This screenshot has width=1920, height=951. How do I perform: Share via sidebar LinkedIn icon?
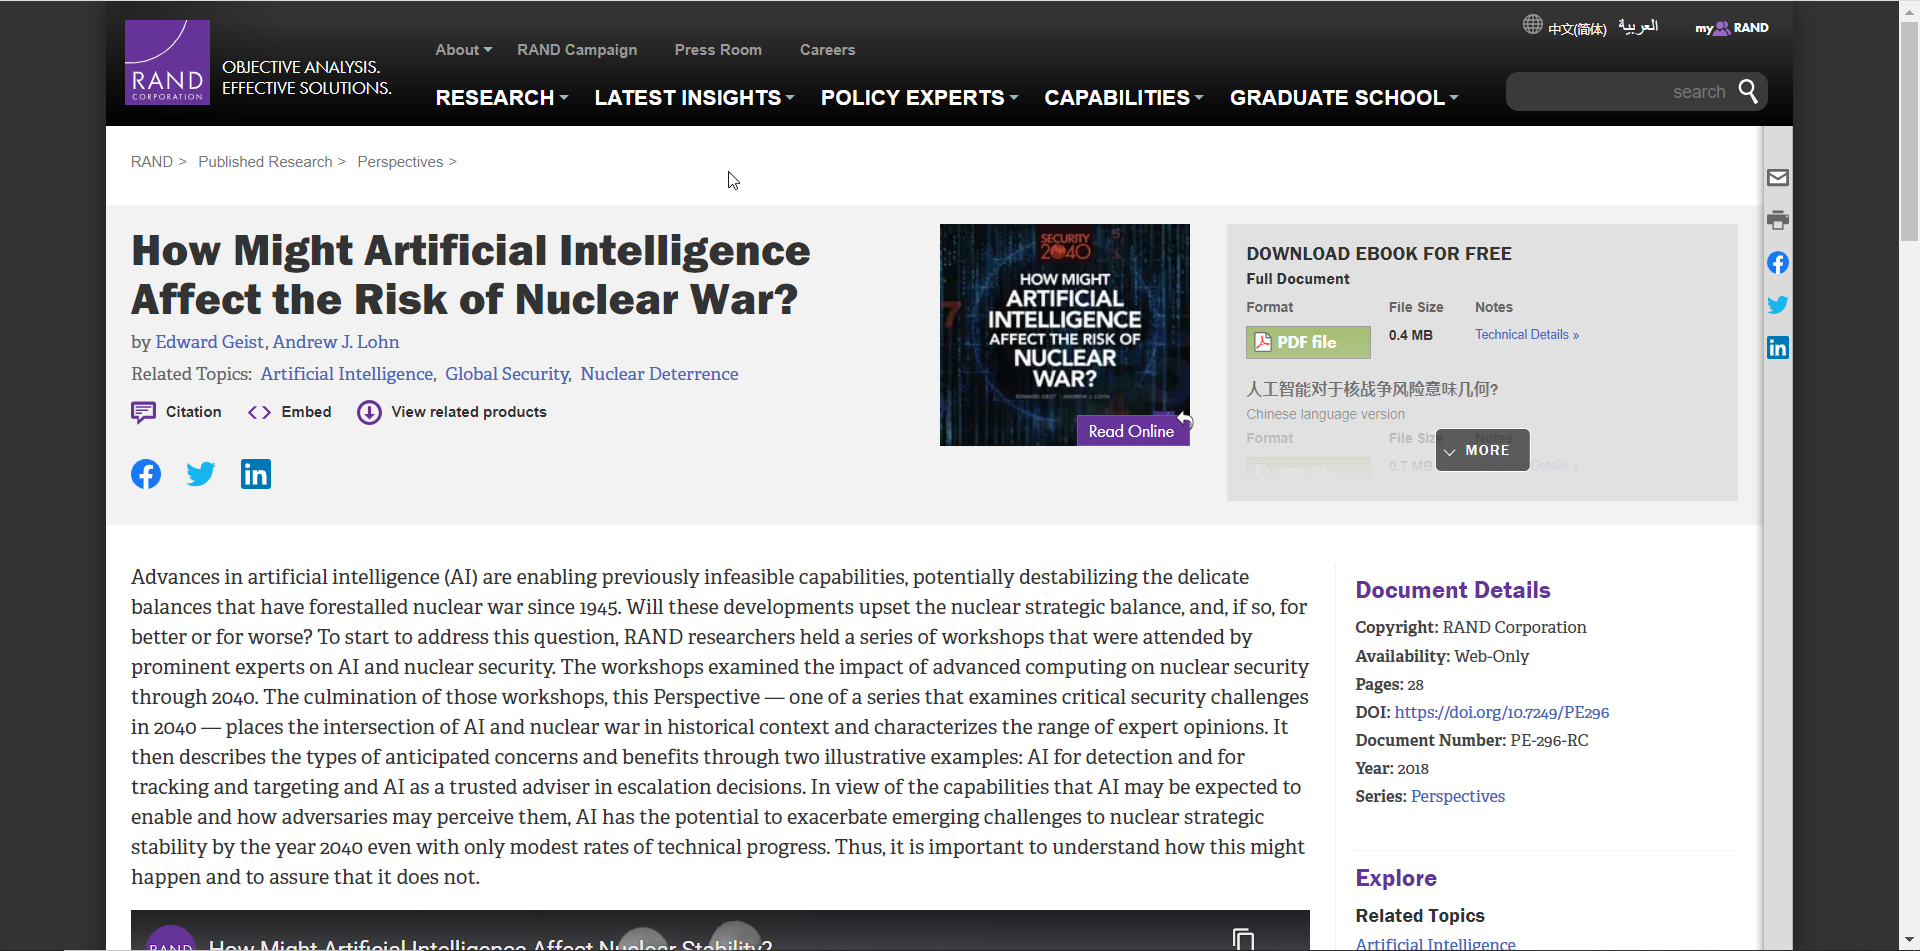coord(1777,347)
